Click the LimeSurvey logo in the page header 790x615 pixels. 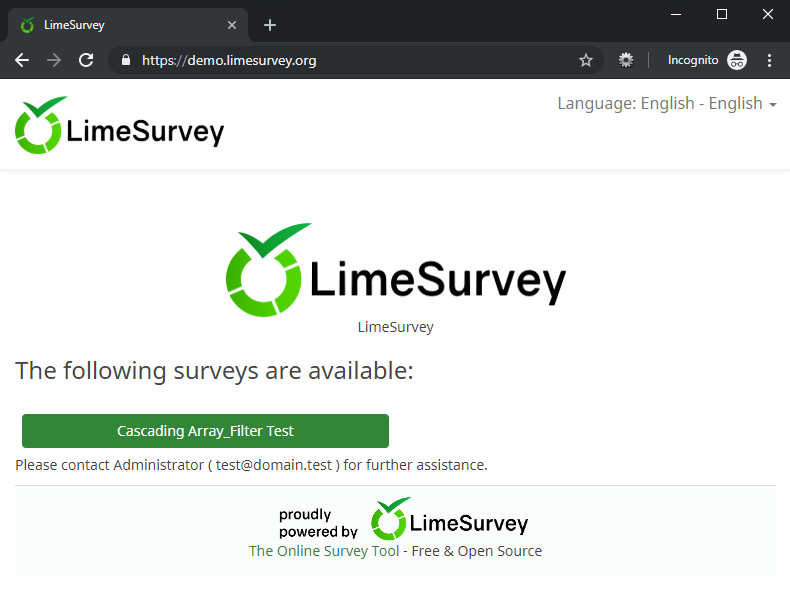pyautogui.click(x=119, y=126)
